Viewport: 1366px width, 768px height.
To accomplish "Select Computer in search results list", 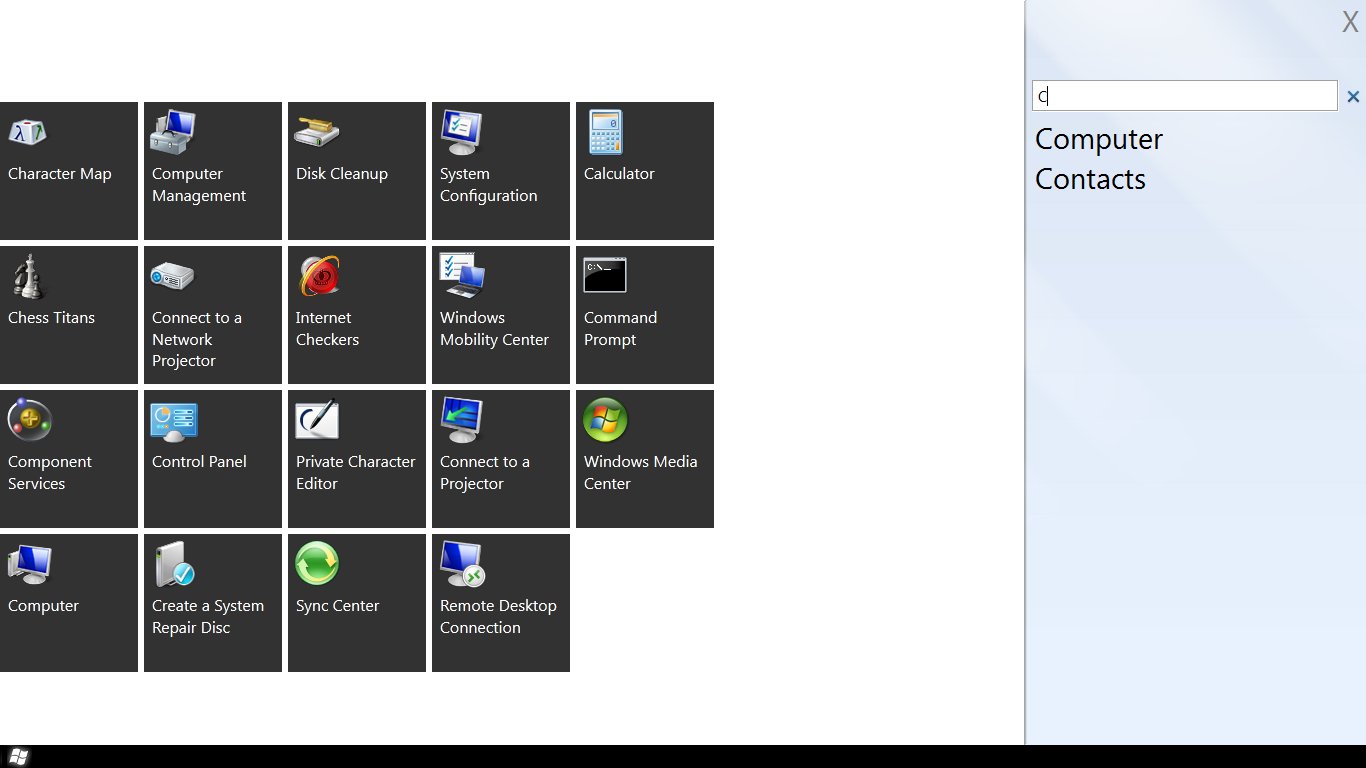I will (x=1098, y=139).
